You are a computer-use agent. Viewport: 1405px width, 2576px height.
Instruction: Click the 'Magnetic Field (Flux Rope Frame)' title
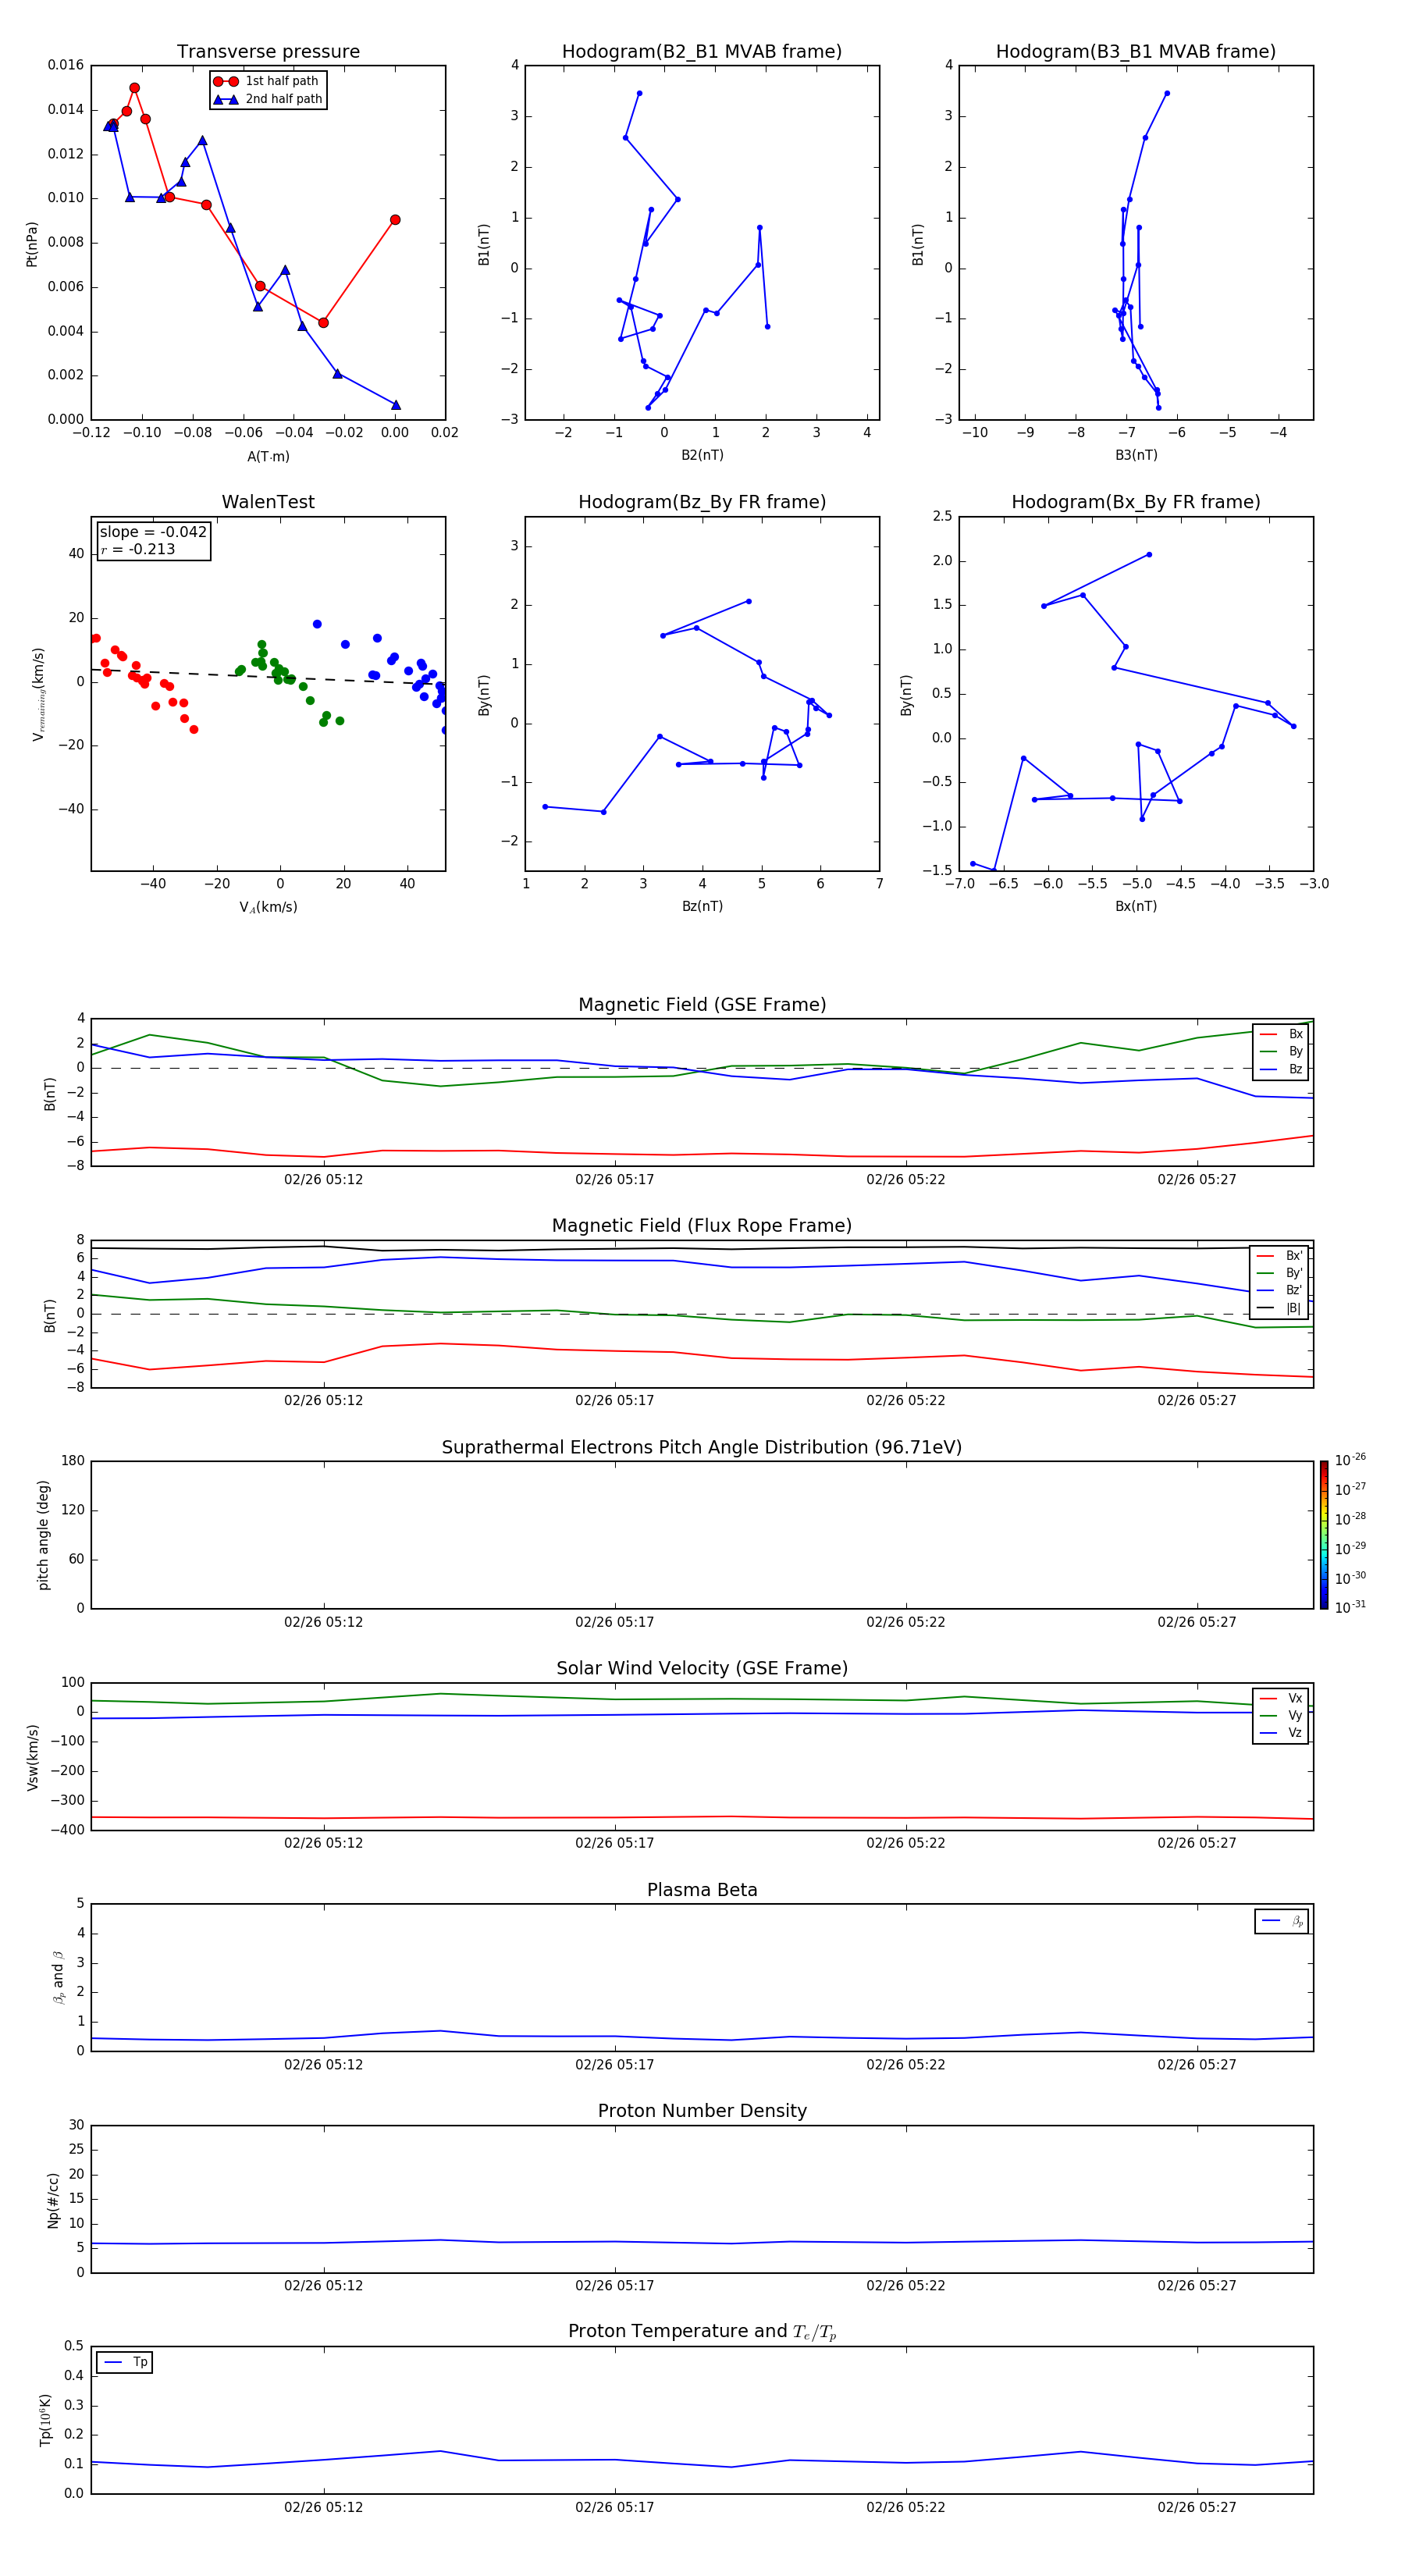(702, 1226)
